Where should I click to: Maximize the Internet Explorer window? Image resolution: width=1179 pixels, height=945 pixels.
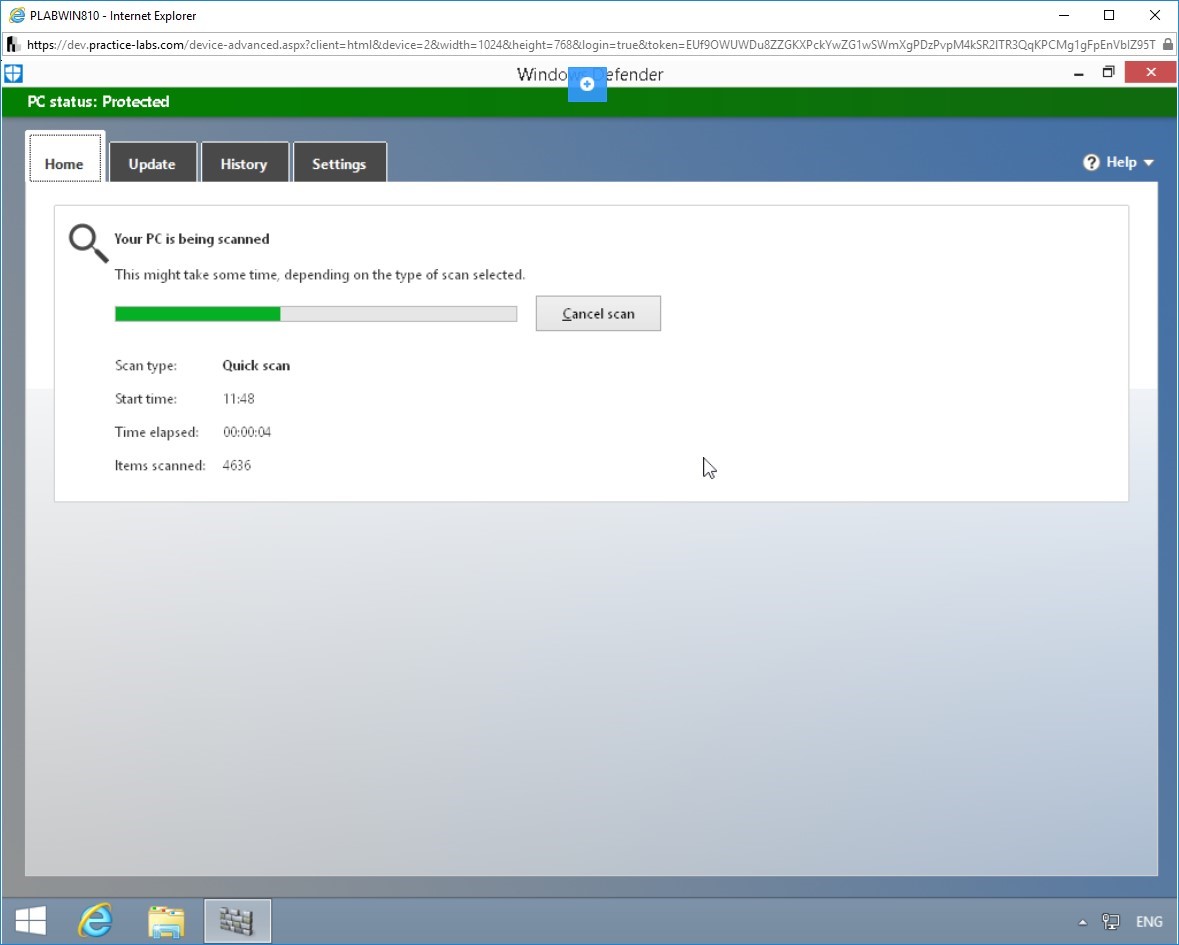click(1109, 15)
